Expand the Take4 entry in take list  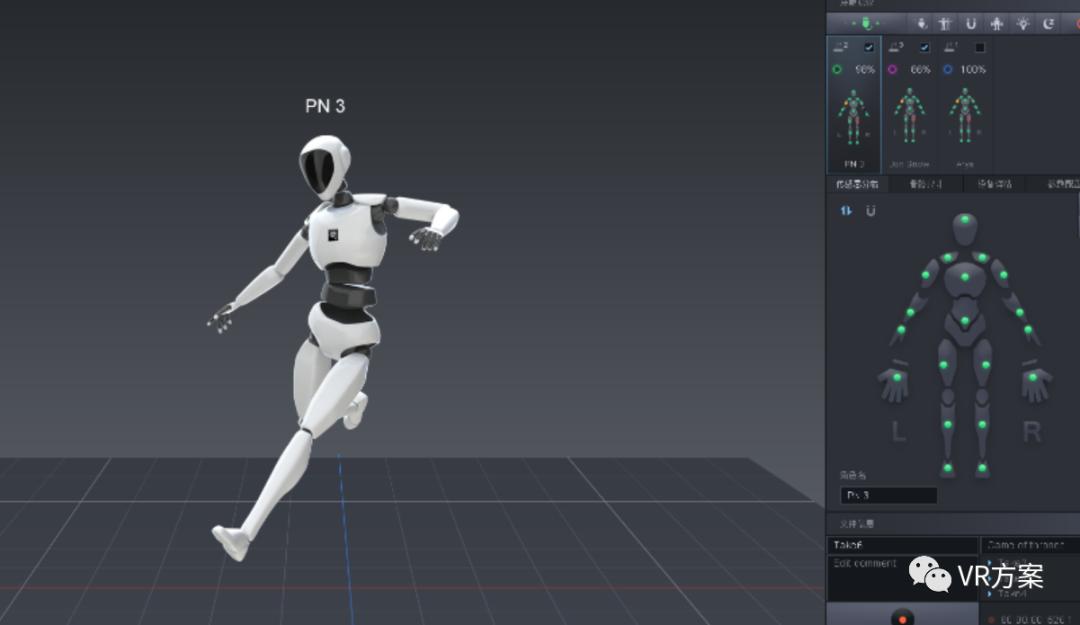[989, 593]
